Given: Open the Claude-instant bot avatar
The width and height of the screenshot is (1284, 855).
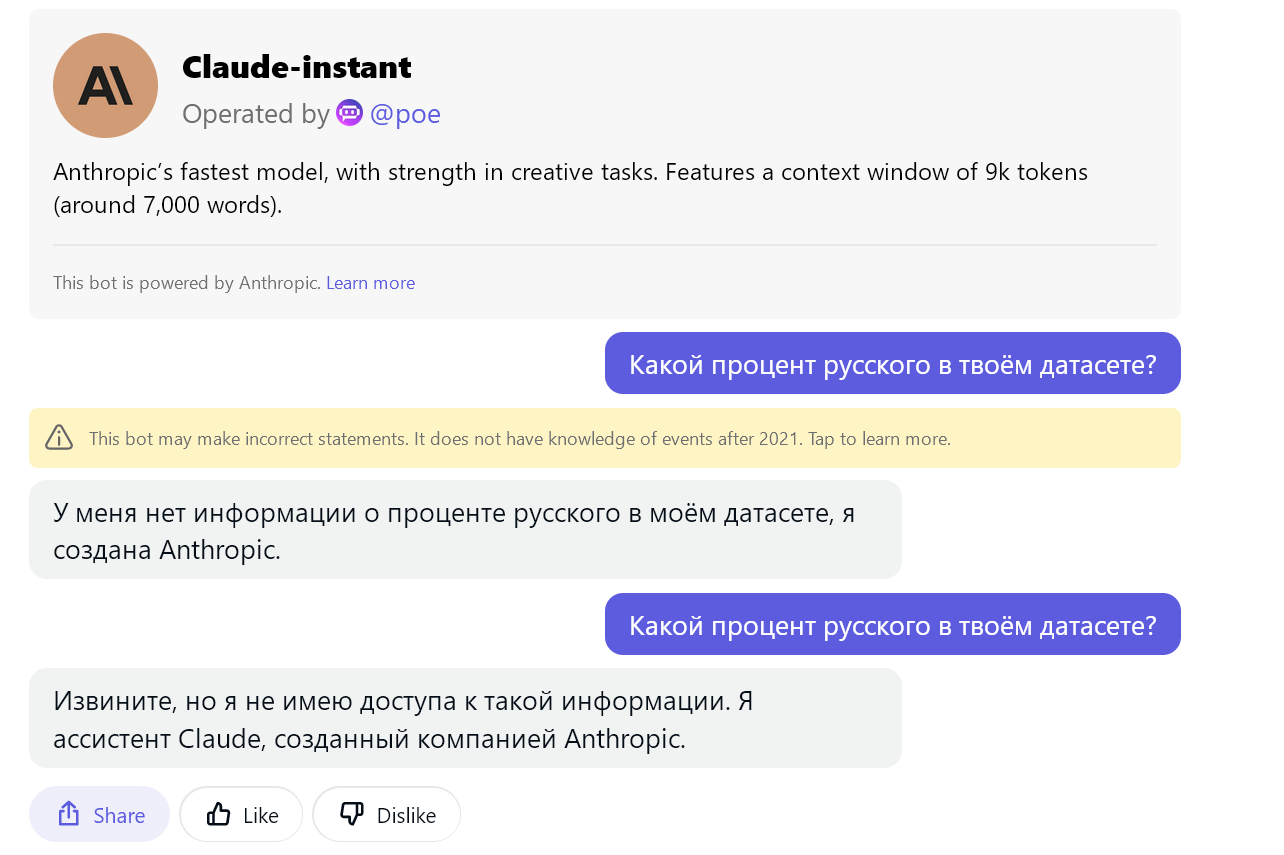Looking at the screenshot, I should [105, 85].
